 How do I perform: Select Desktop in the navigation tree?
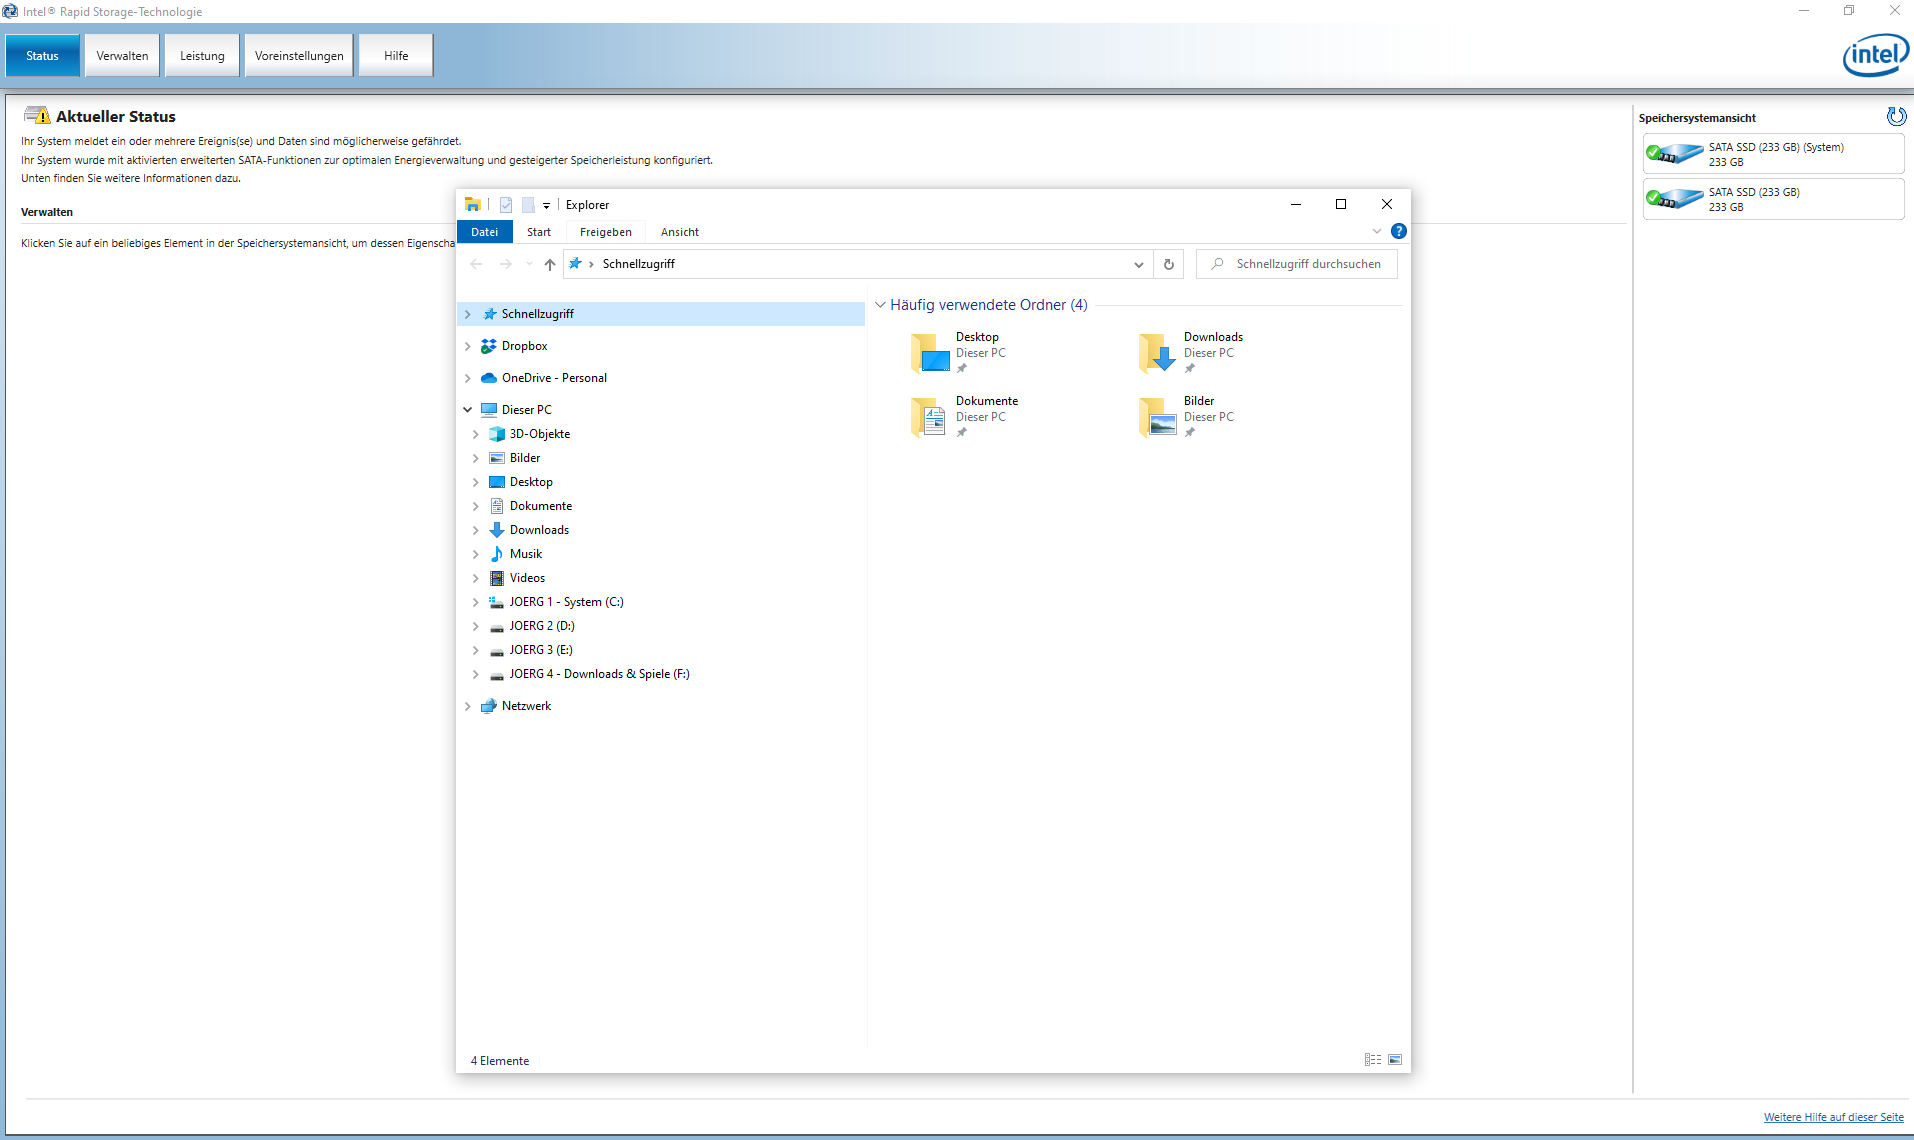coord(531,482)
